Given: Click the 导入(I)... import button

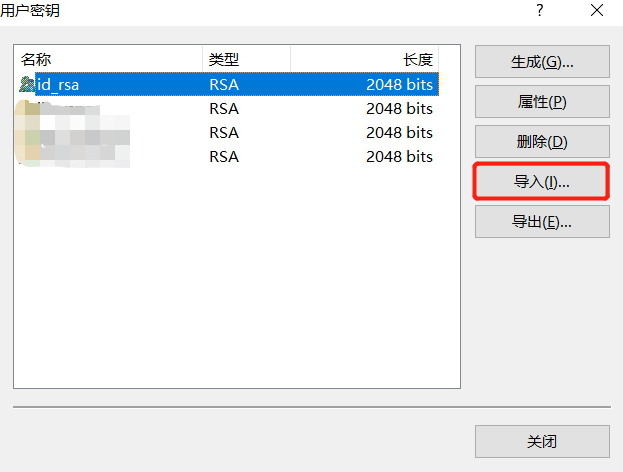Looking at the screenshot, I should coord(542,182).
